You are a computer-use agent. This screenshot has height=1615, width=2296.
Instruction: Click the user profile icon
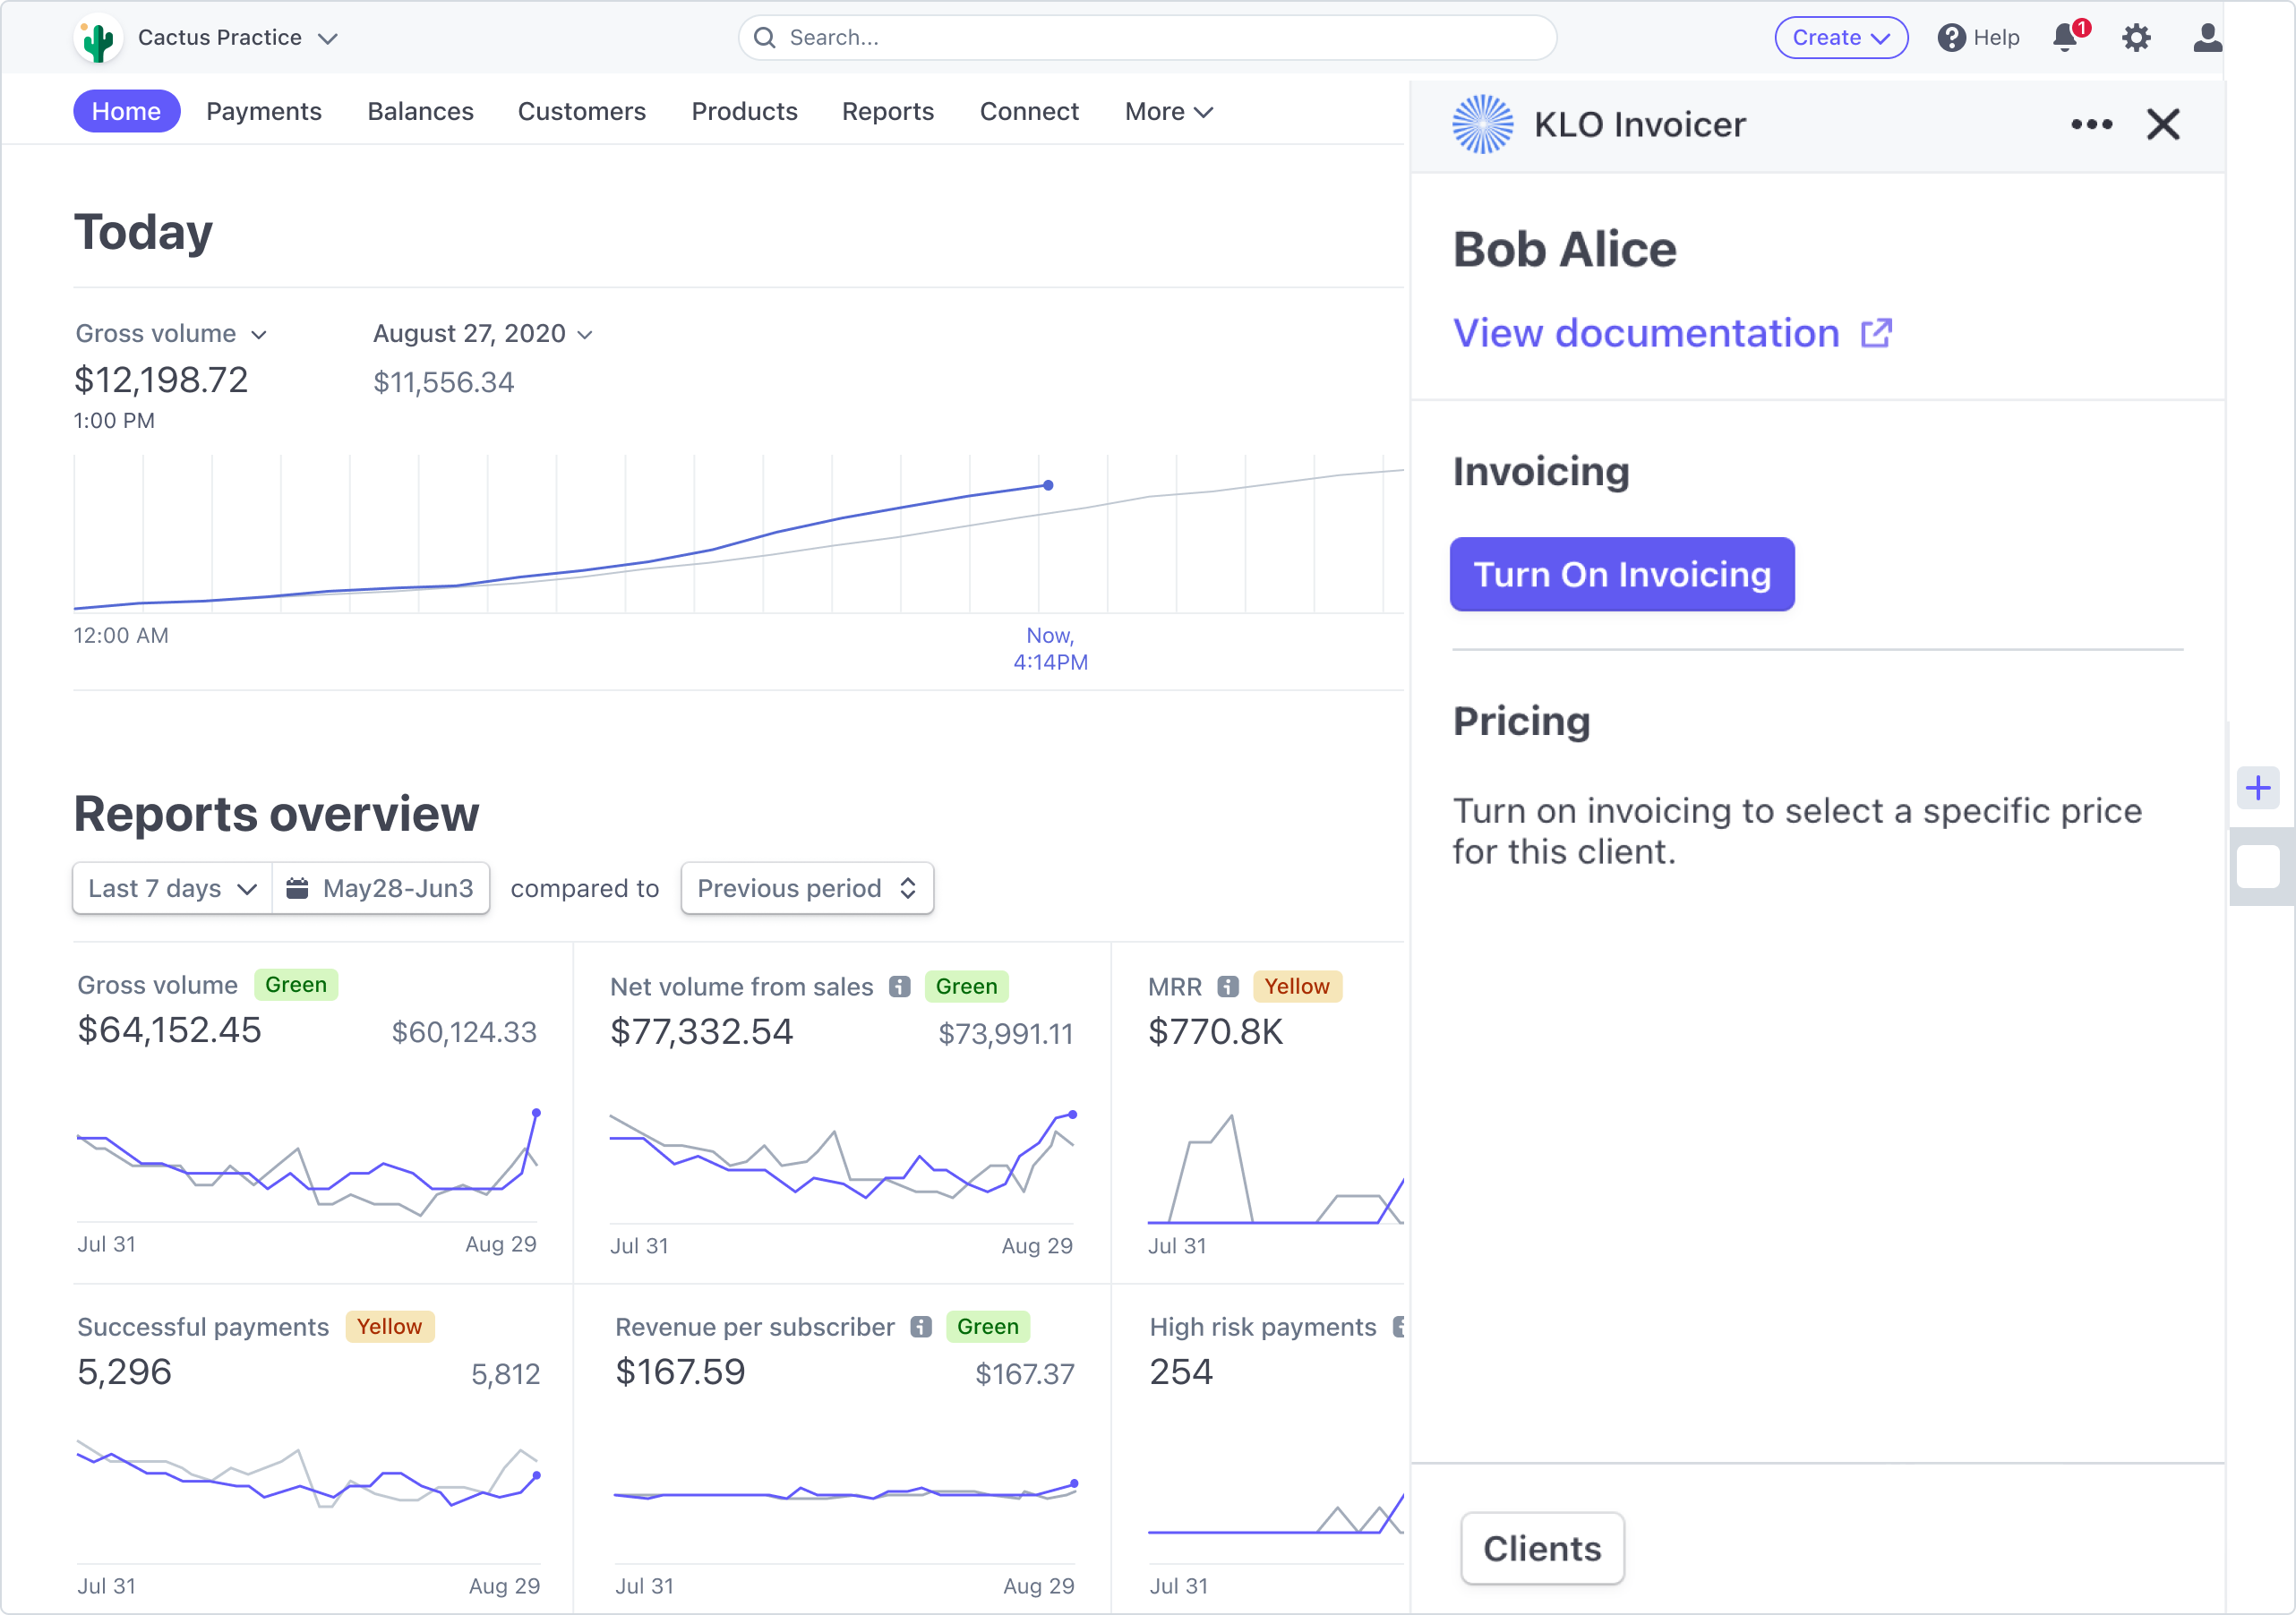click(2206, 38)
